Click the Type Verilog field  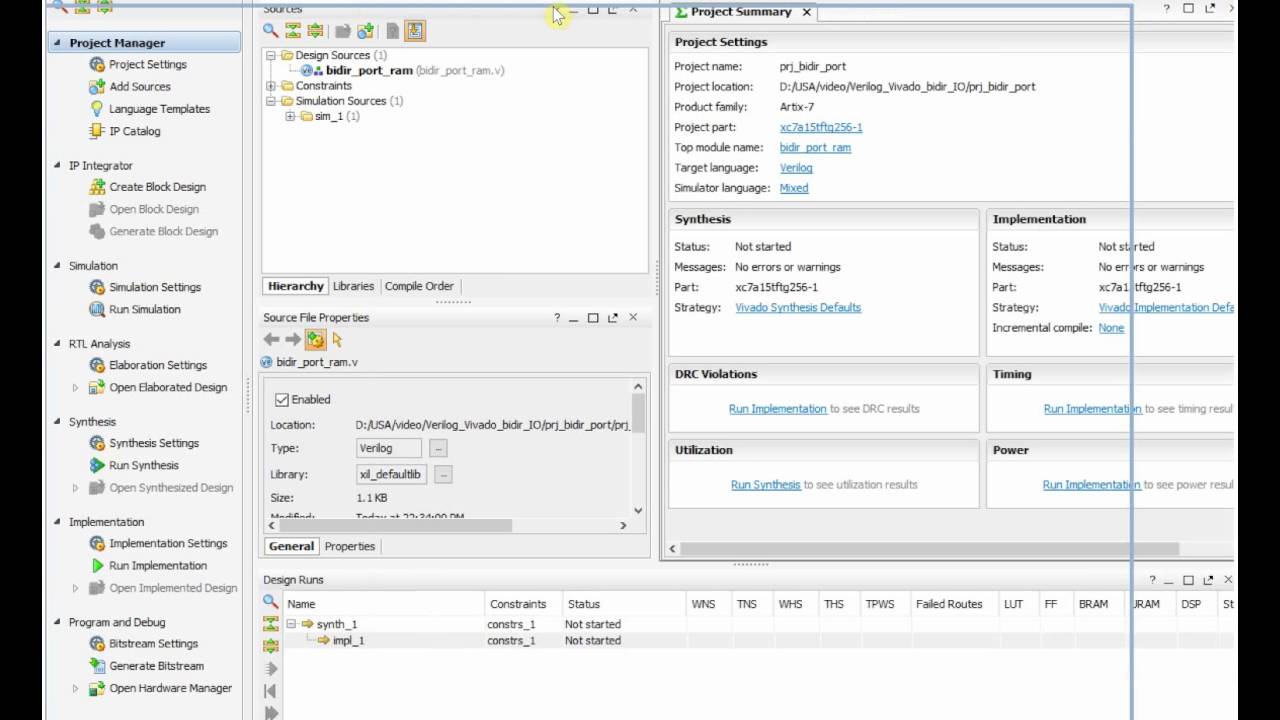tap(389, 449)
